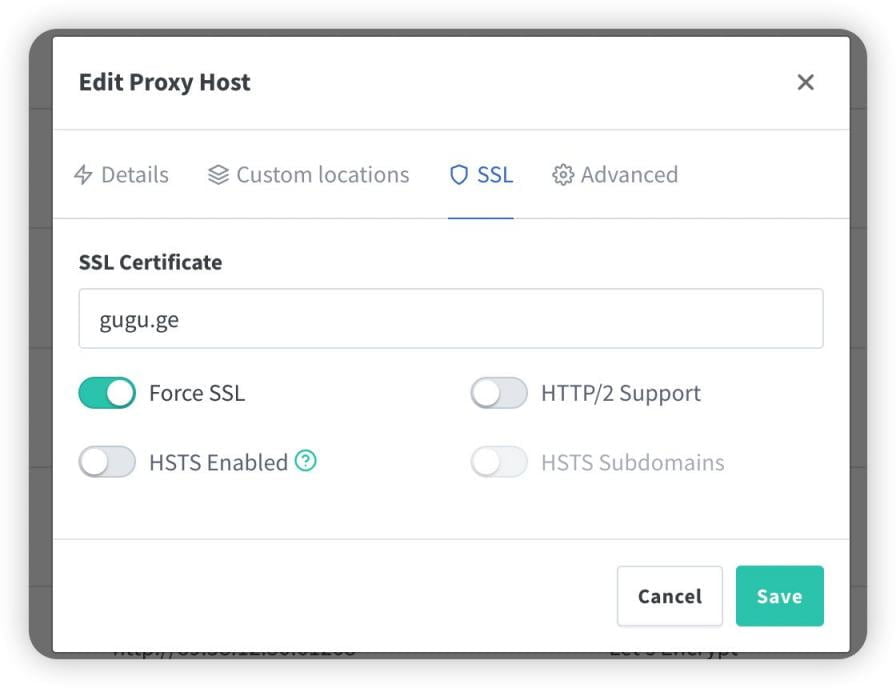Open the HSTS help question mark icon
Screen dimensions: 896x688
coord(306,461)
